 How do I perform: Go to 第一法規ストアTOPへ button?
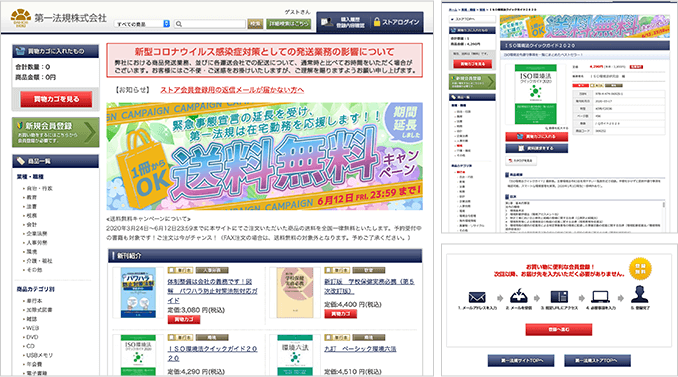tap(597, 361)
